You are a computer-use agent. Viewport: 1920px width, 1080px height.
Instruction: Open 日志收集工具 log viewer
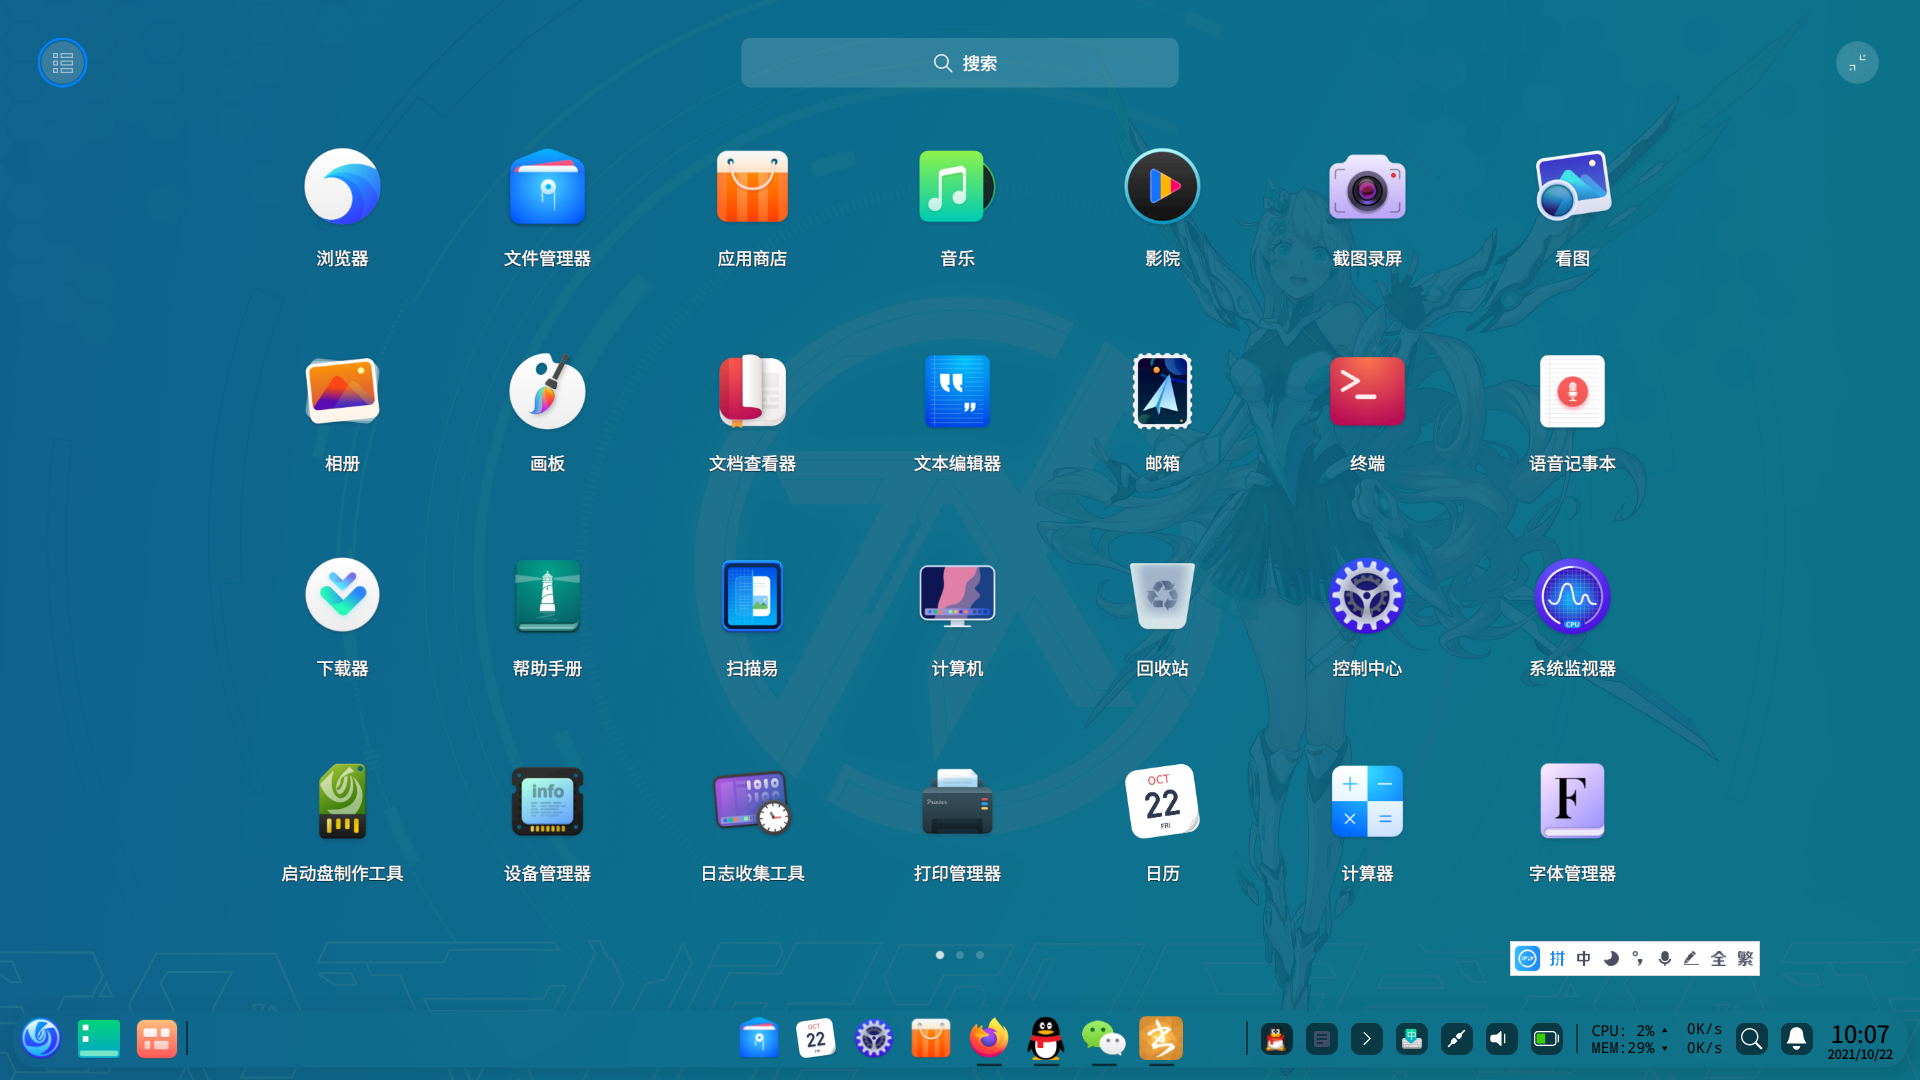coord(752,802)
